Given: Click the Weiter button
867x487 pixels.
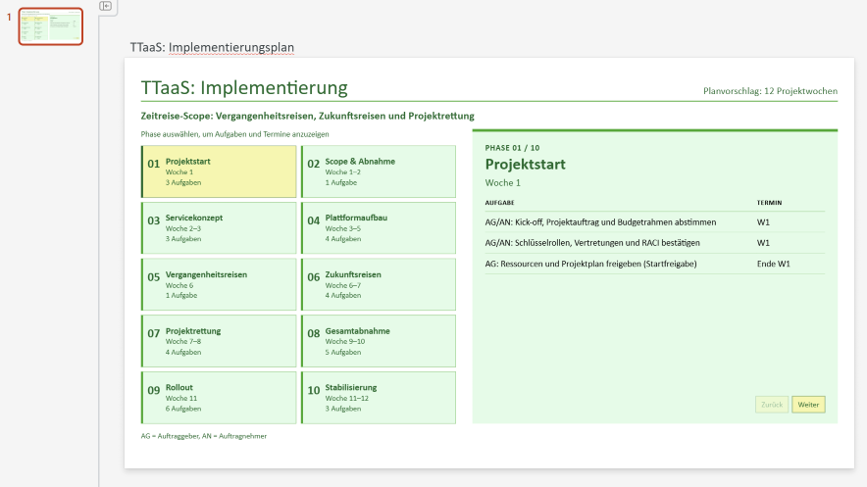Looking at the screenshot, I should coord(808,405).
